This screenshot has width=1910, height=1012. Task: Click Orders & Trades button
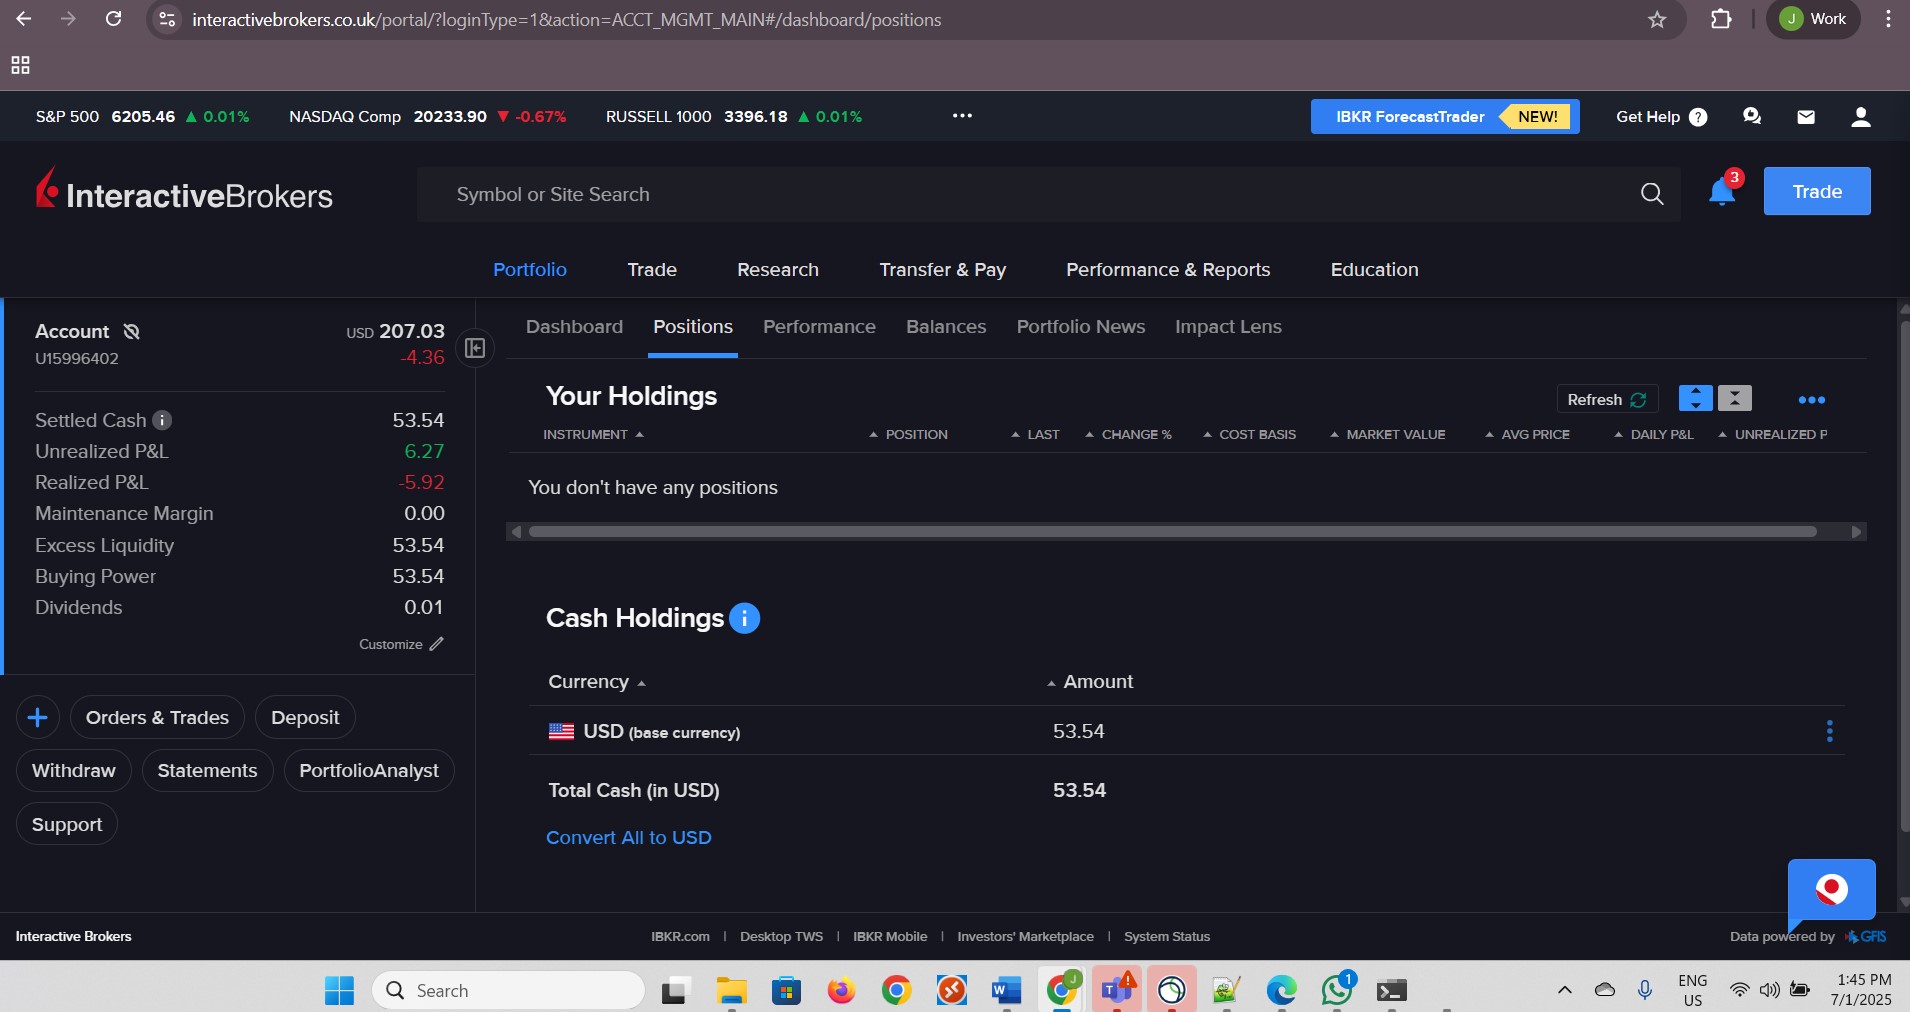[x=157, y=717]
